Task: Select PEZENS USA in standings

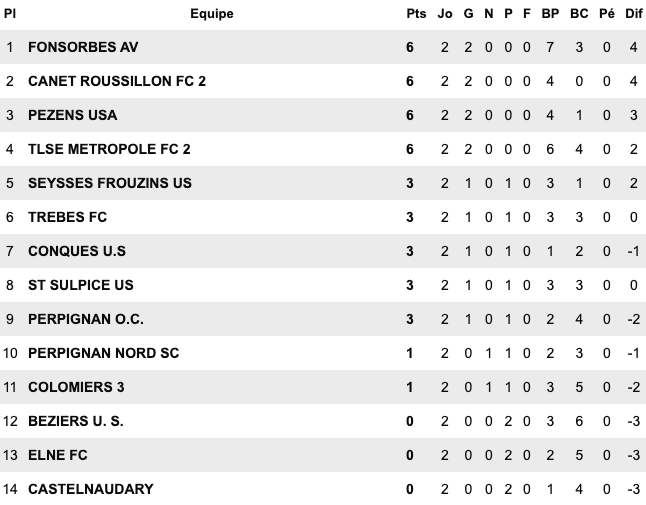Action: (x=72, y=115)
